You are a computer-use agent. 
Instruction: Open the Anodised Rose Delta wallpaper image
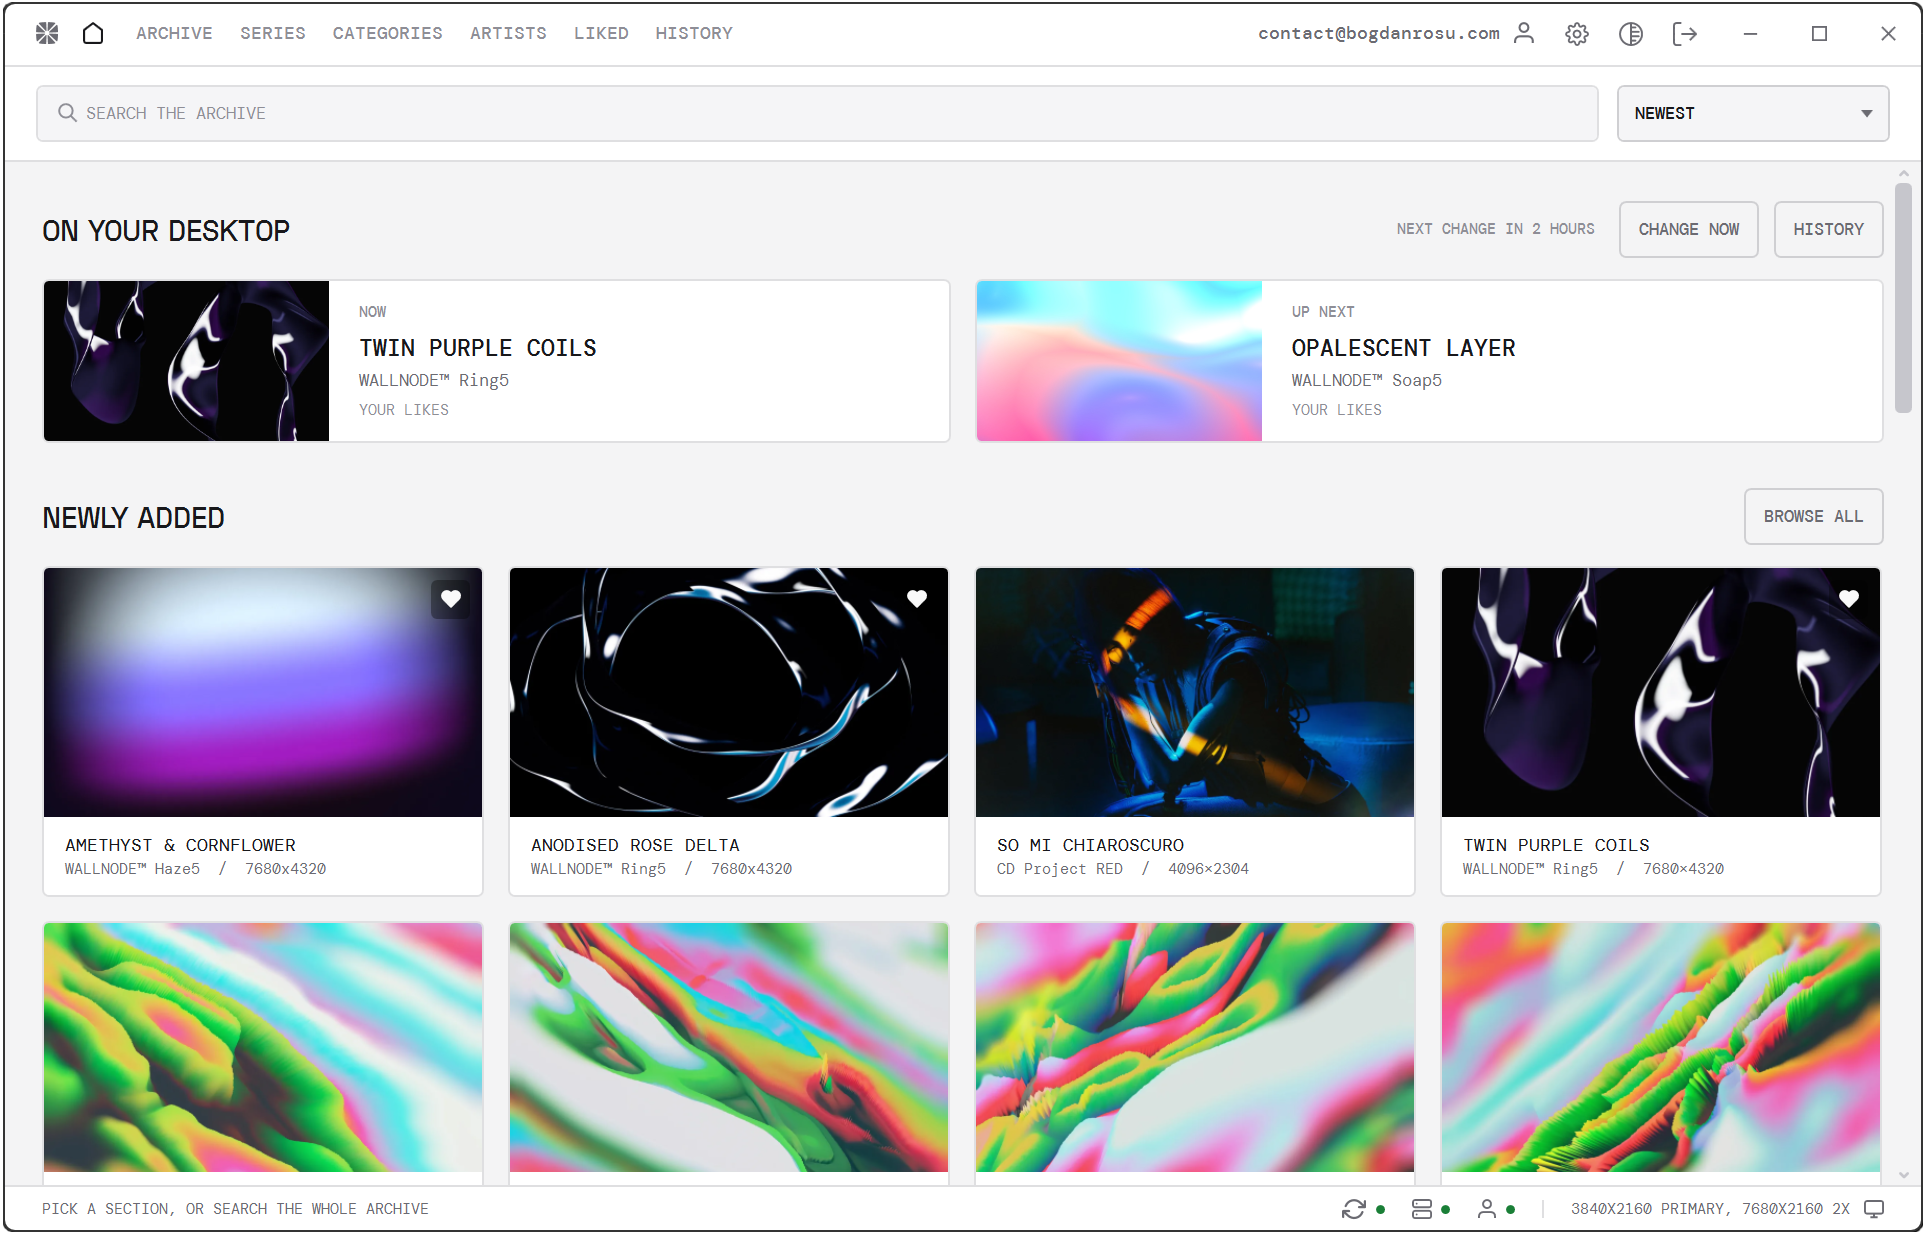click(x=729, y=692)
